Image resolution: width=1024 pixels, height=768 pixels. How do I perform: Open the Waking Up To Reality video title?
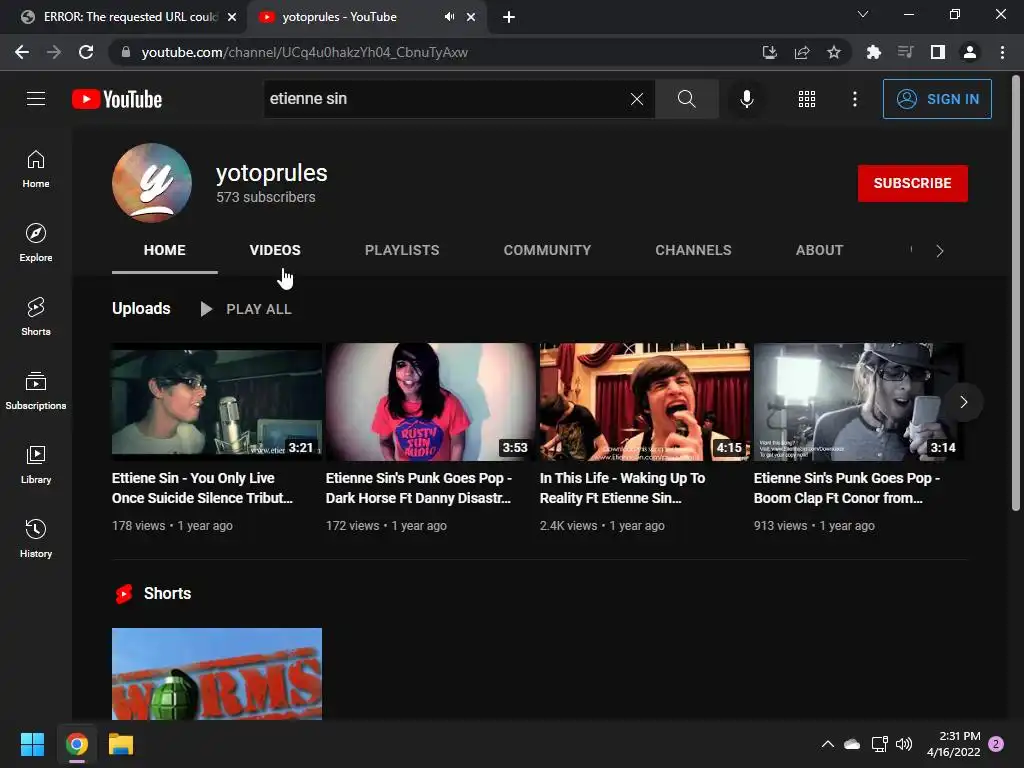pyautogui.click(x=622, y=488)
